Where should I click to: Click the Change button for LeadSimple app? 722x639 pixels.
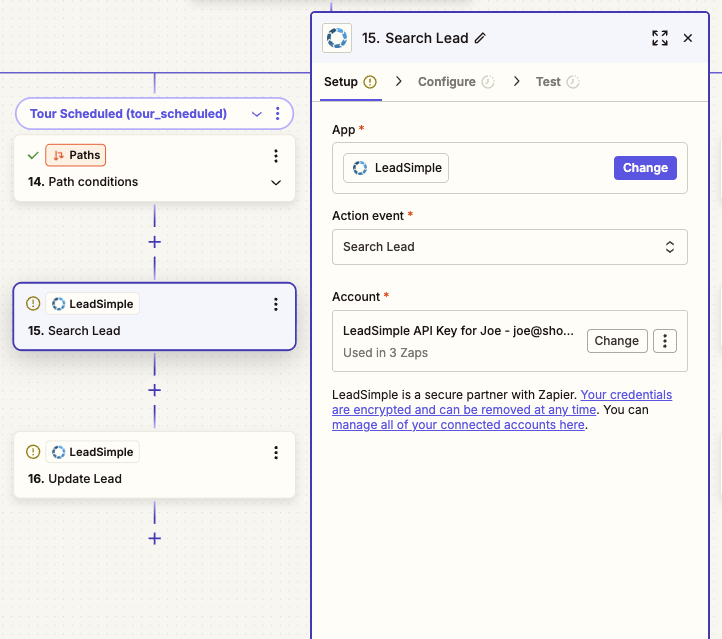645,168
